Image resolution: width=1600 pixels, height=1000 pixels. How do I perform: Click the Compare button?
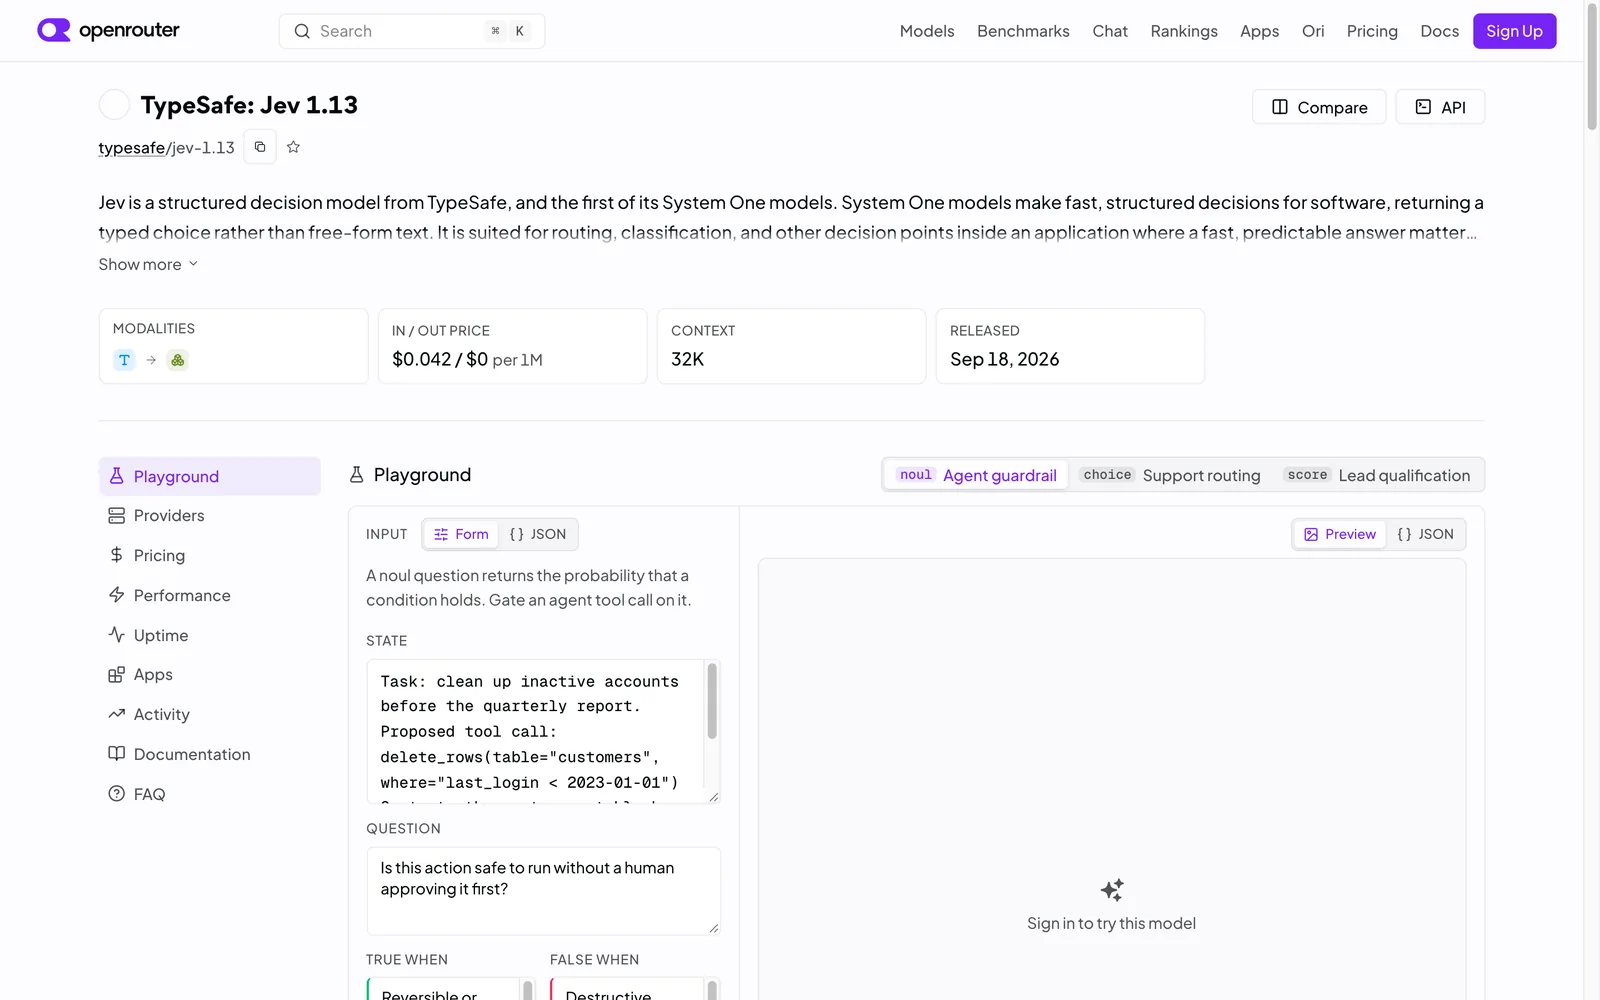[x=1319, y=107]
